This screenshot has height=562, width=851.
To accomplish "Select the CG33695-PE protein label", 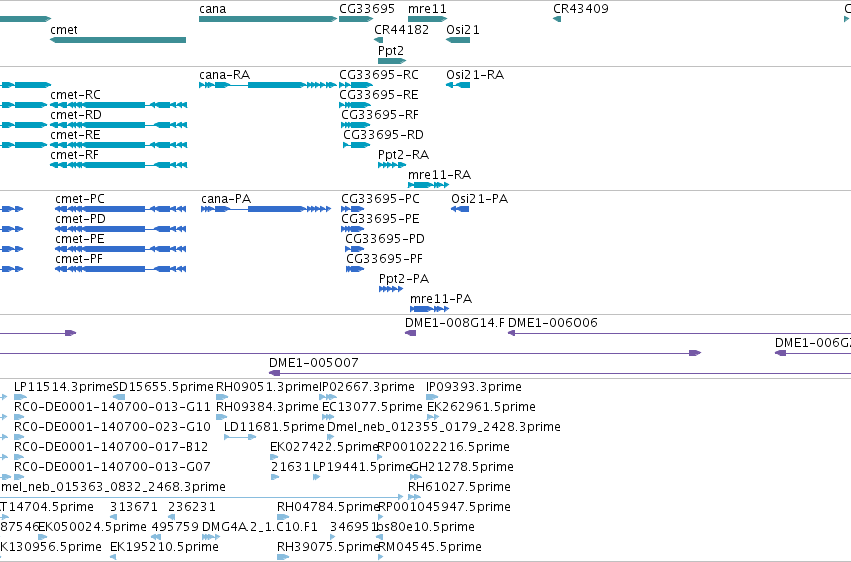I will [380, 219].
